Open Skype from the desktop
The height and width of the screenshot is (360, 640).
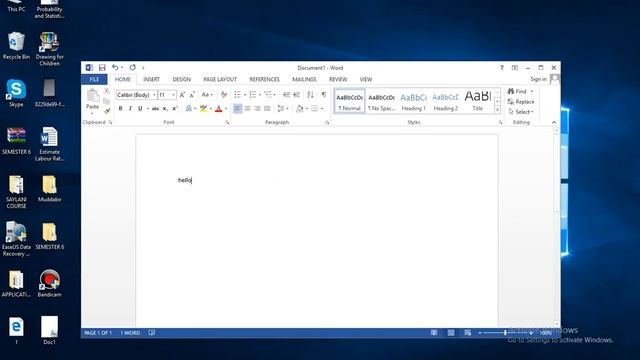[x=16, y=93]
